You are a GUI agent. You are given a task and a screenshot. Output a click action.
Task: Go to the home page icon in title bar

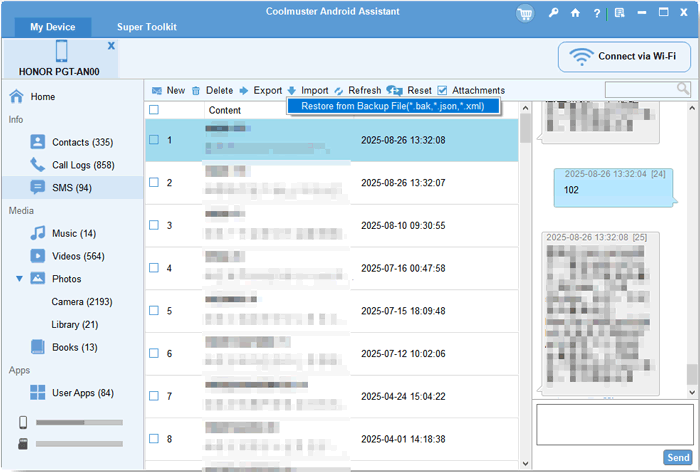[x=575, y=13]
